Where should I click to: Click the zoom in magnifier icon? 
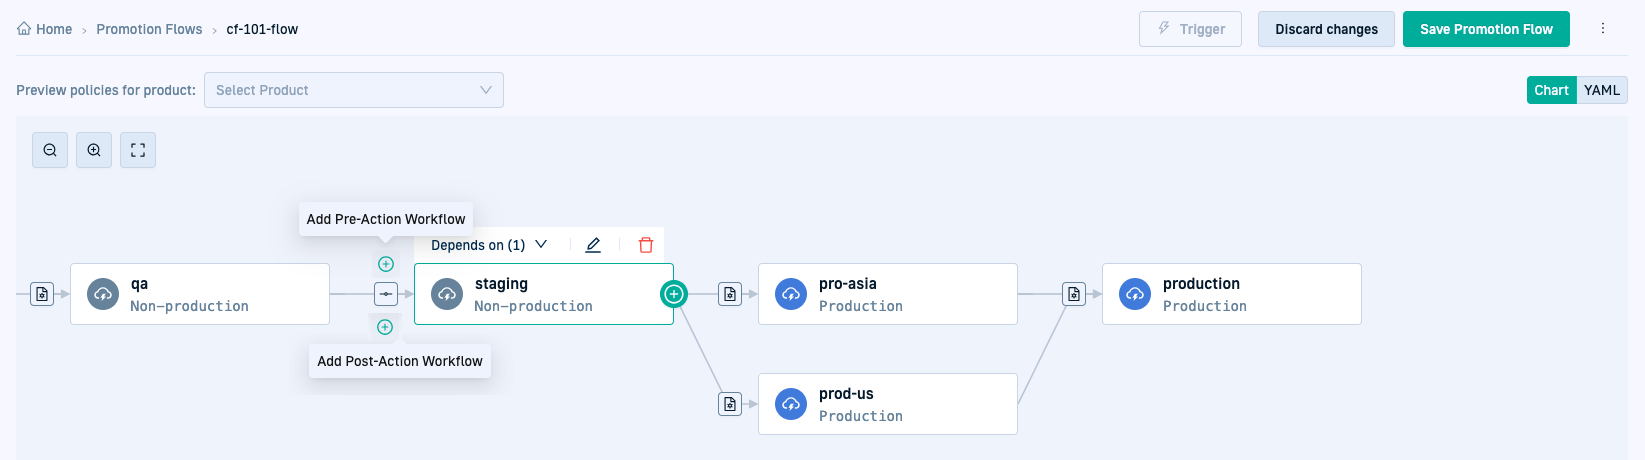coord(94,150)
